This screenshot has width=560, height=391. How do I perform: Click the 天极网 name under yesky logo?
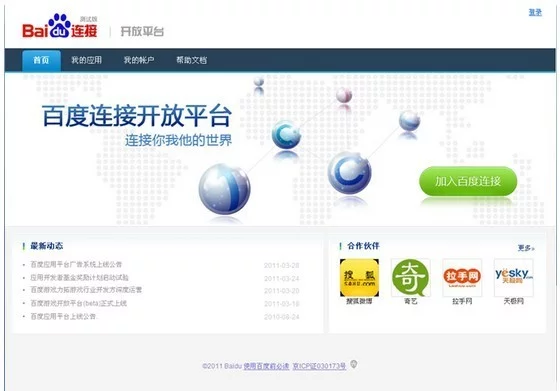click(x=514, y=301)
